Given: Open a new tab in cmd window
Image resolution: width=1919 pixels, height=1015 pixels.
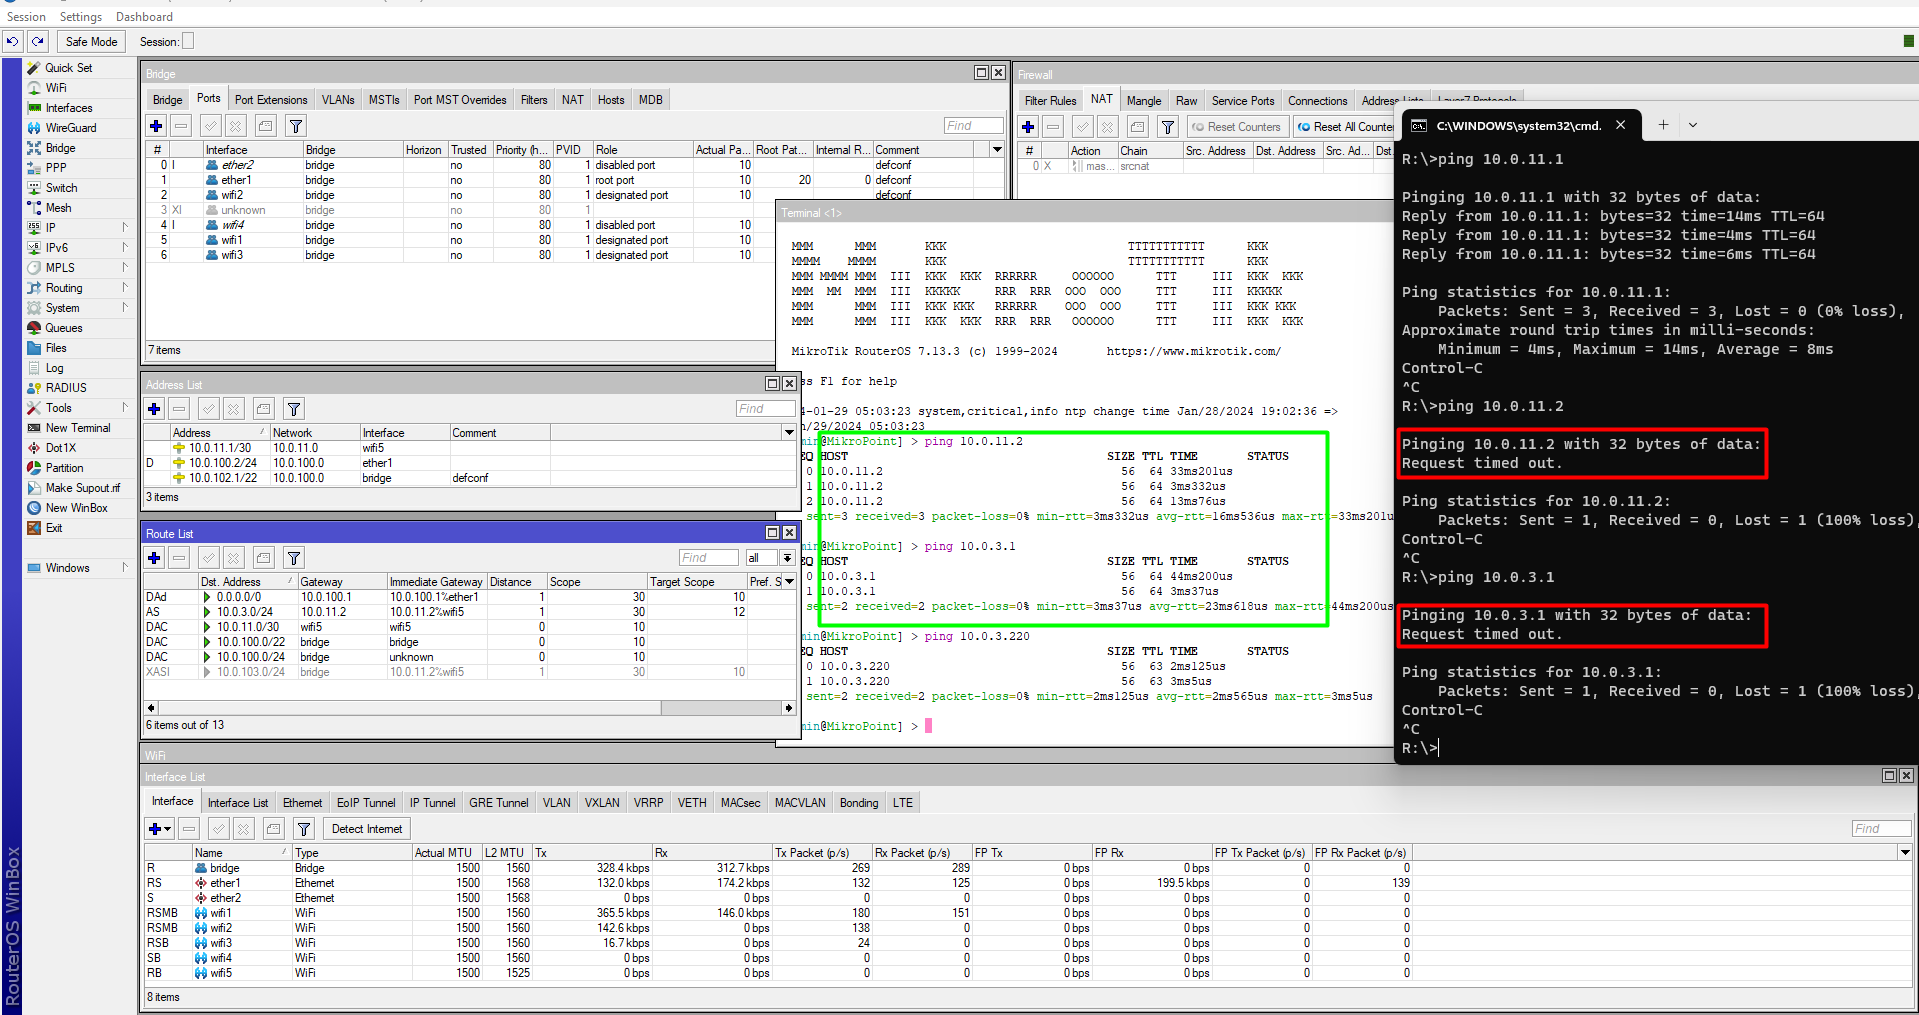Looking at the screenshot, I should coord(1663,125).
